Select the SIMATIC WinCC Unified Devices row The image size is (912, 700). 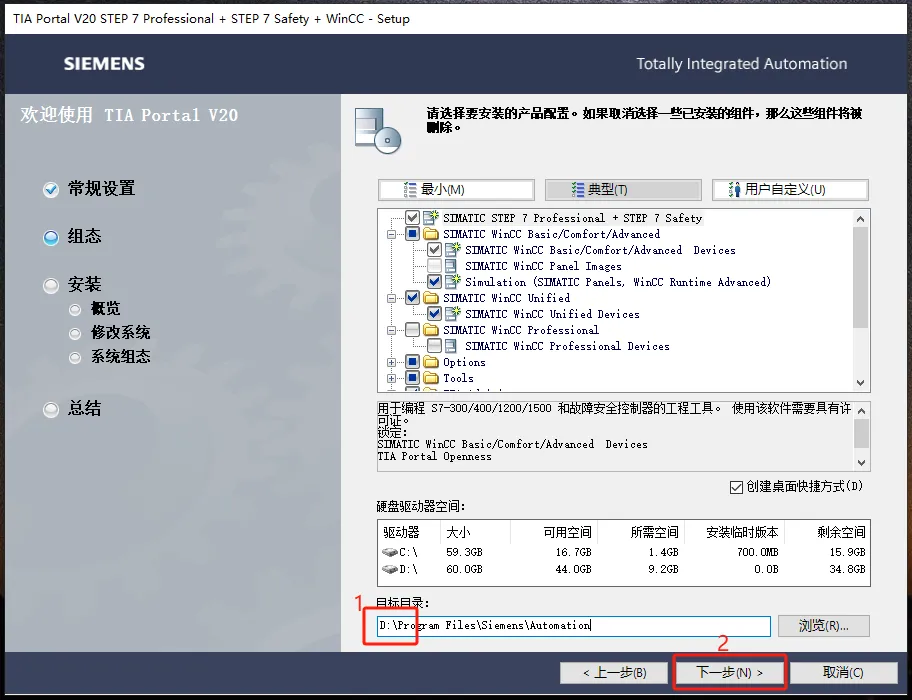(x=552, y=314)
